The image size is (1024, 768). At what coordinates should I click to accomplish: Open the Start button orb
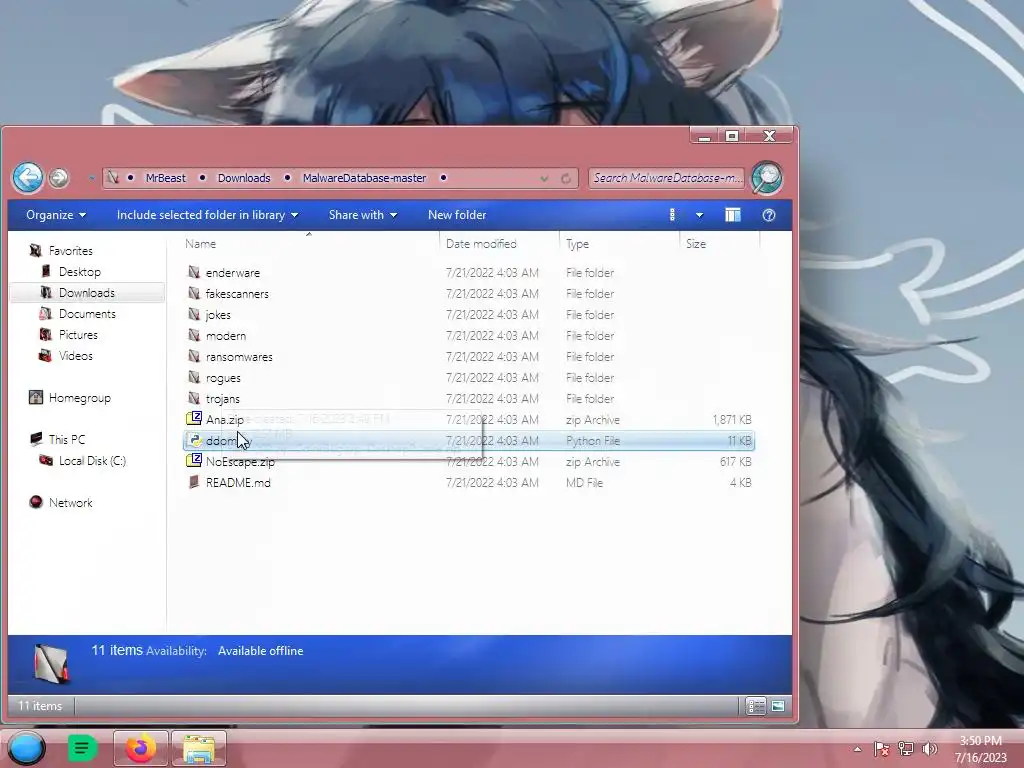[x=26, y=748]
